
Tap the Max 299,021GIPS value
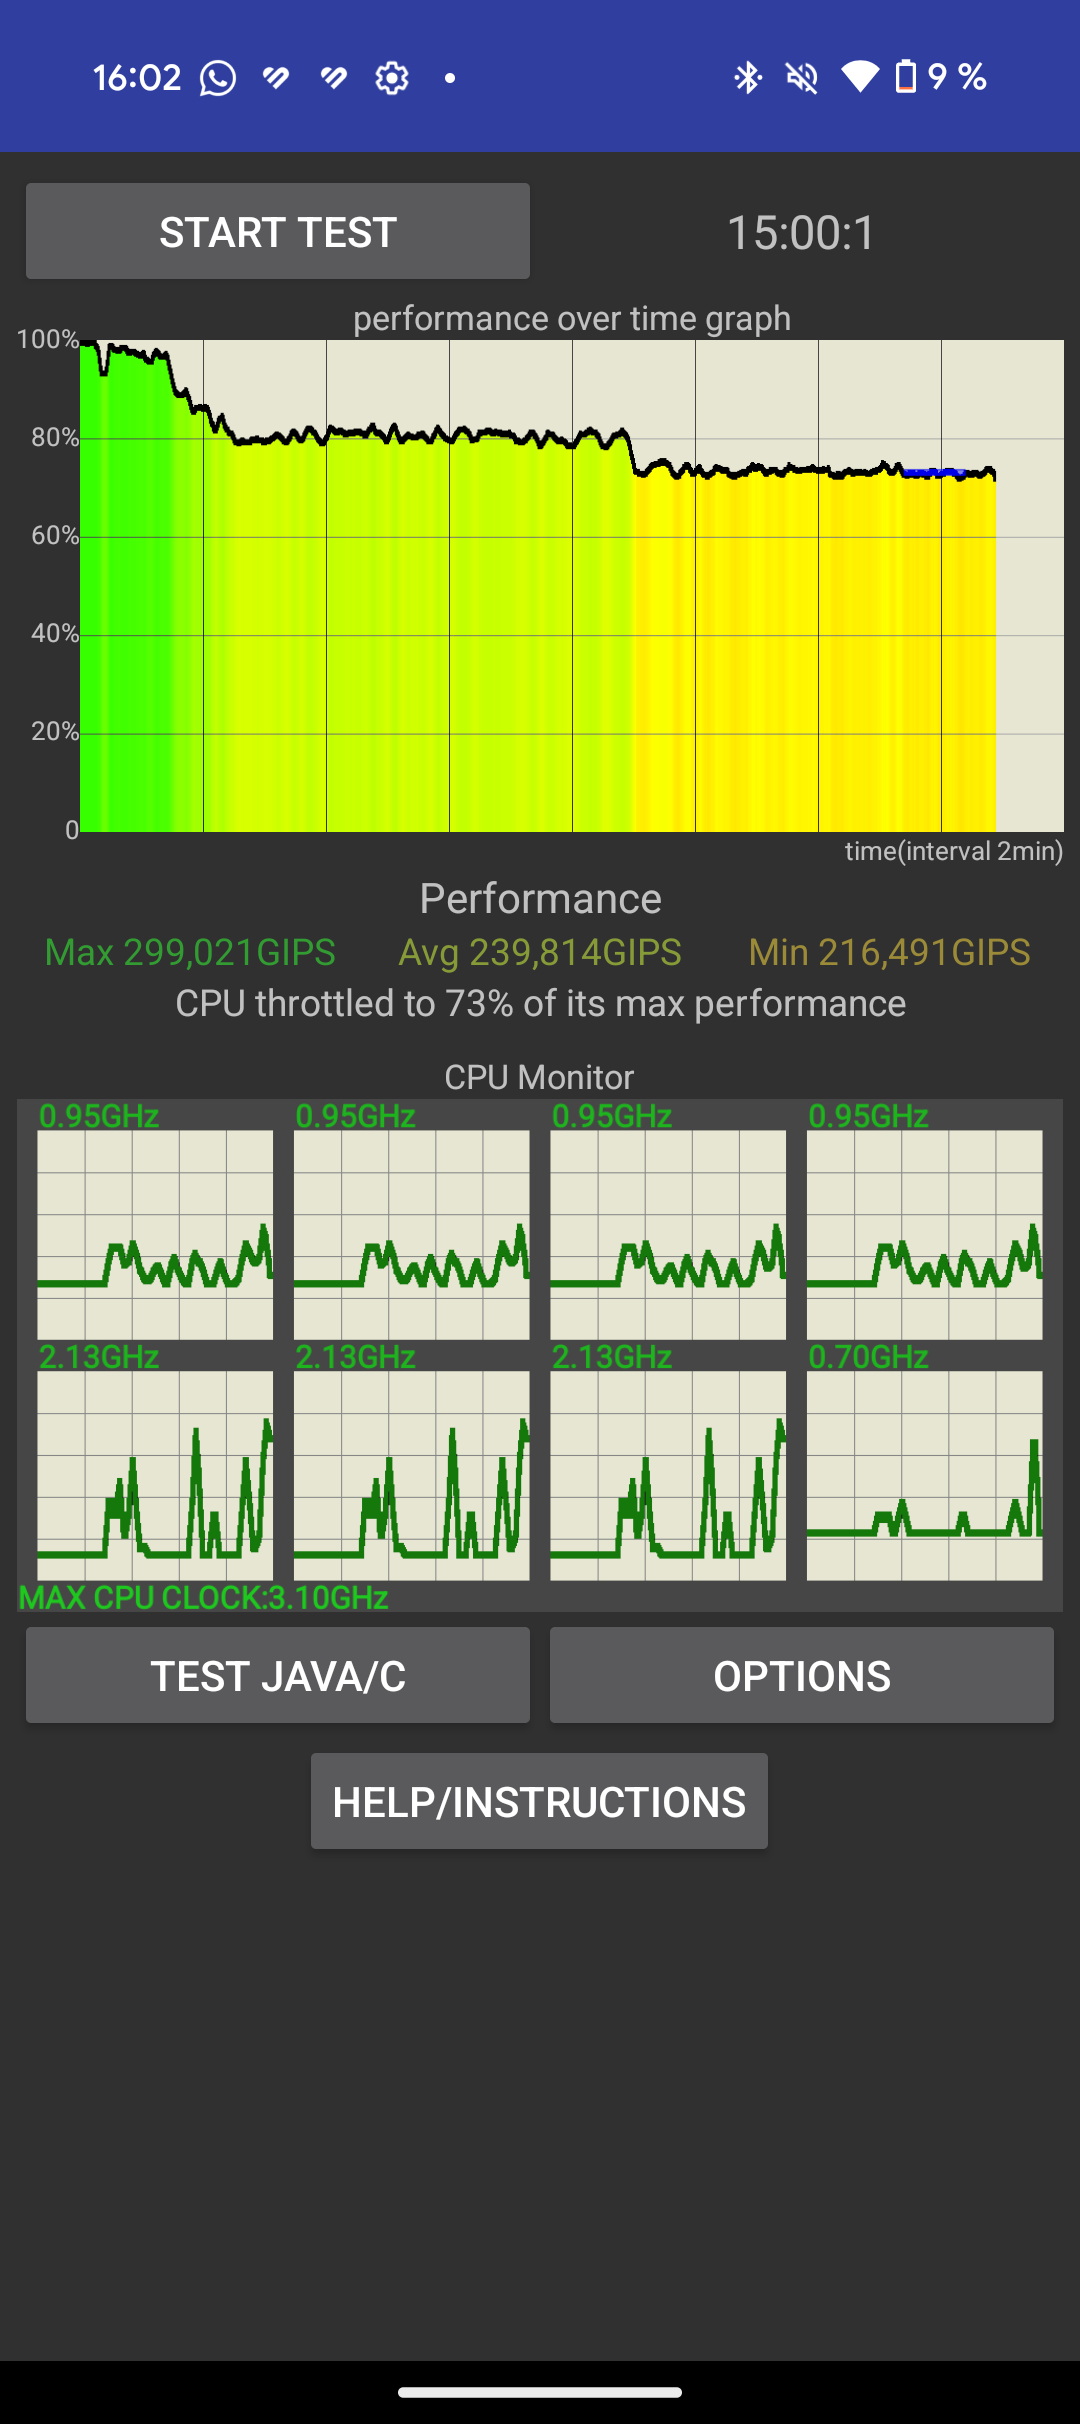pos(190,952)
